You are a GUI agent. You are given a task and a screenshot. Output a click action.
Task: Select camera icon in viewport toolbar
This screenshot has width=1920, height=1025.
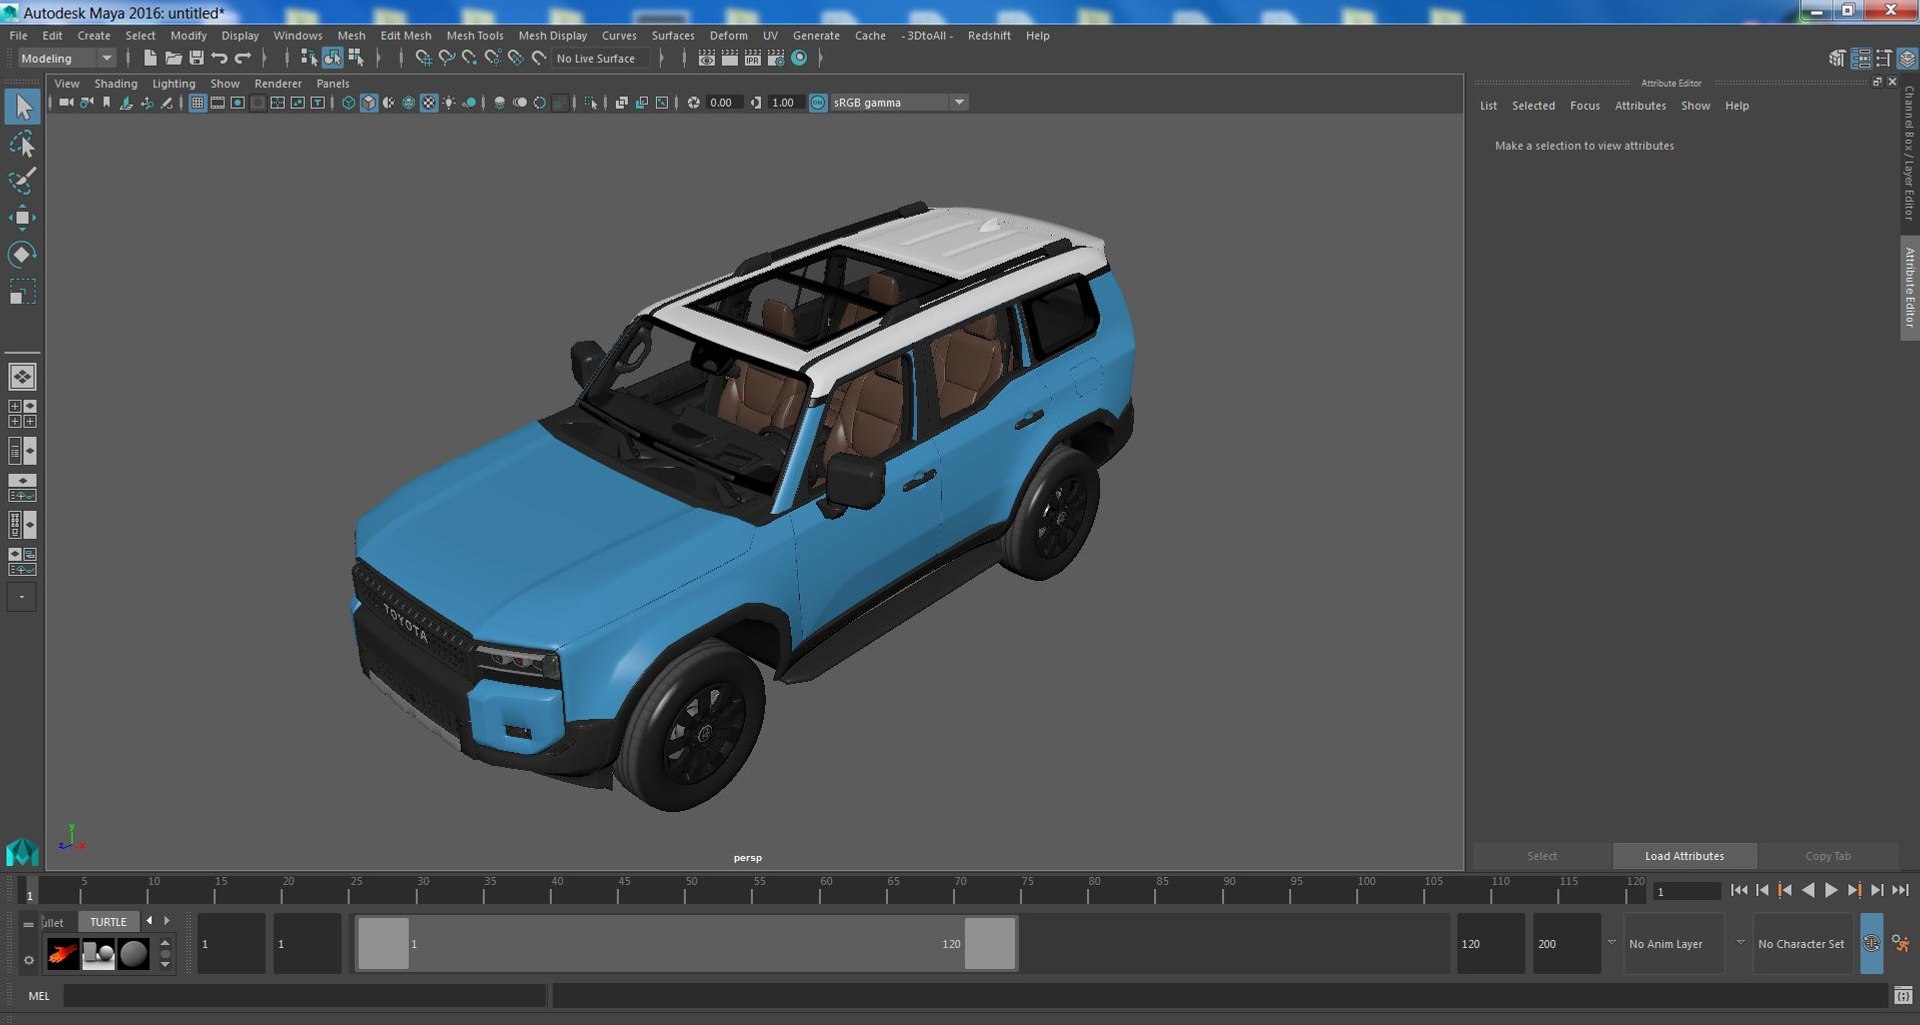pyautogui.click(x=65, y=102)
